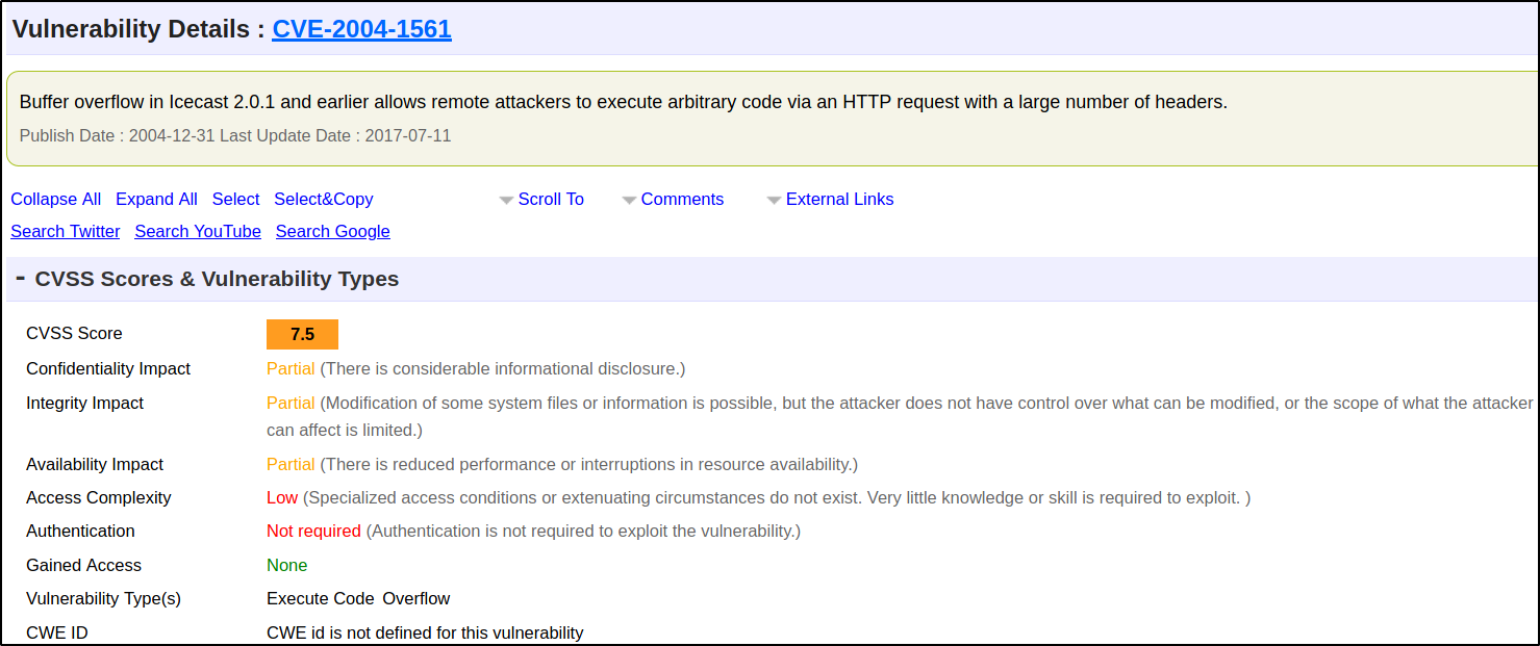This screenshot has height=646, width=1540.
Task: Click the Search YouTube link
Action: pyautogui.click(x=198, y=231)
